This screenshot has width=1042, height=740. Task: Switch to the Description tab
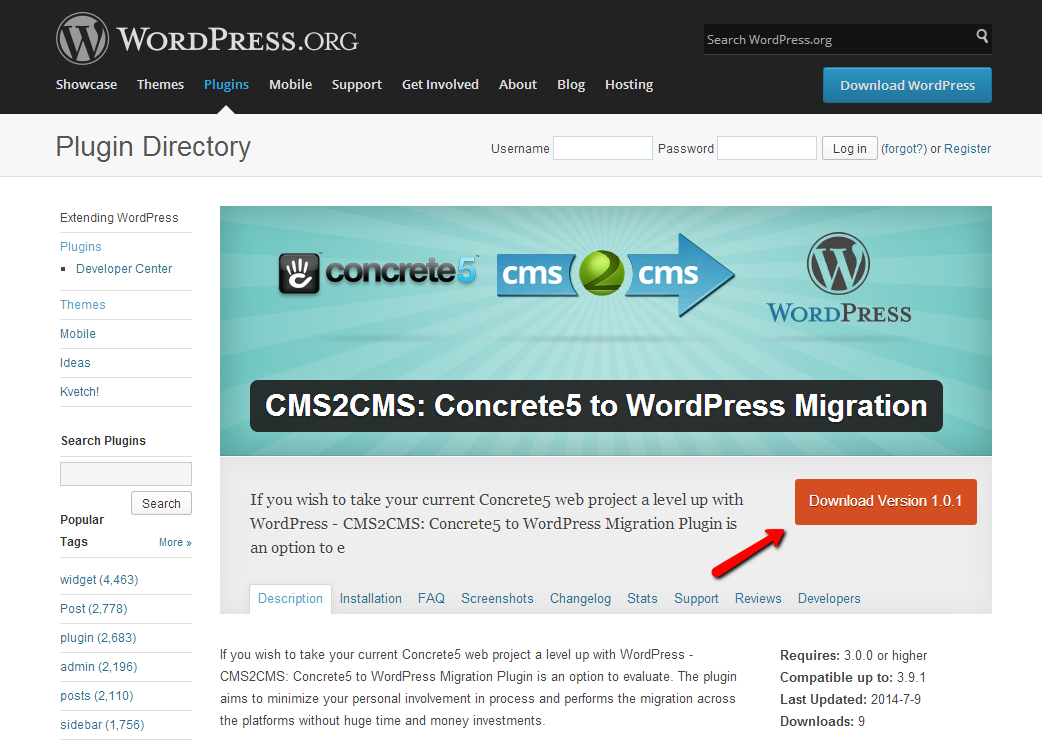tap(290, 599)
